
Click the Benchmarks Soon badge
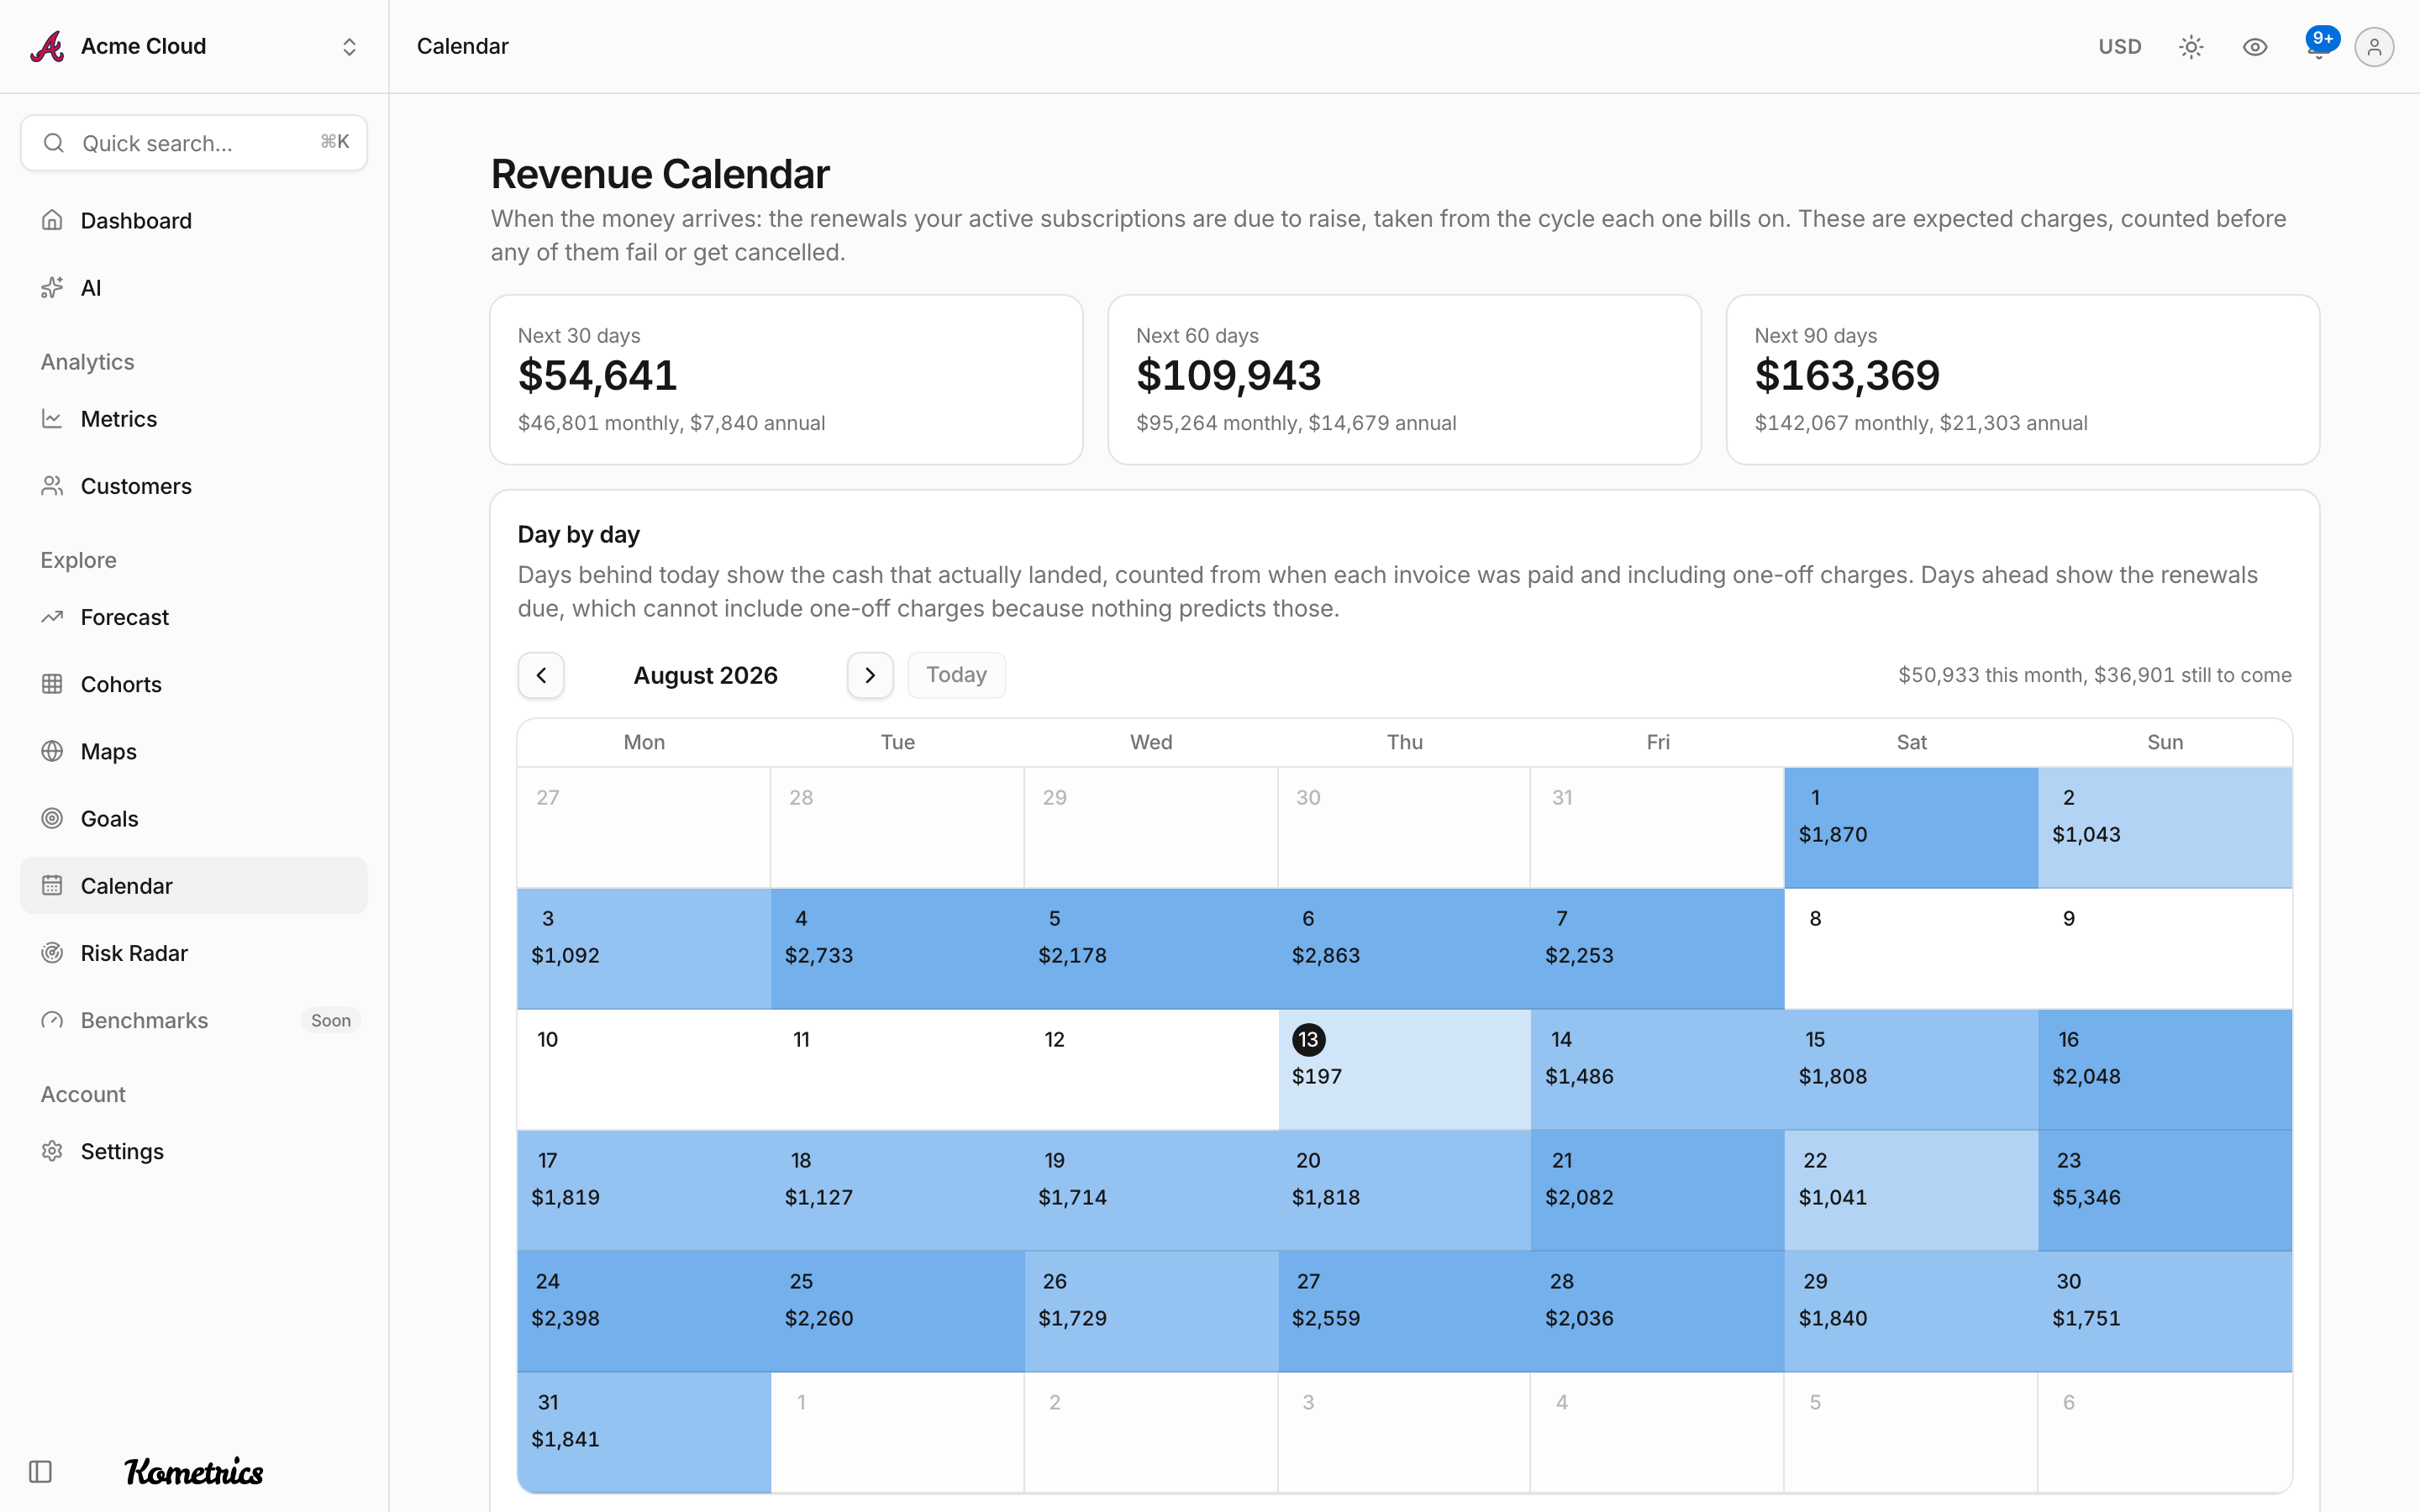330,1020
